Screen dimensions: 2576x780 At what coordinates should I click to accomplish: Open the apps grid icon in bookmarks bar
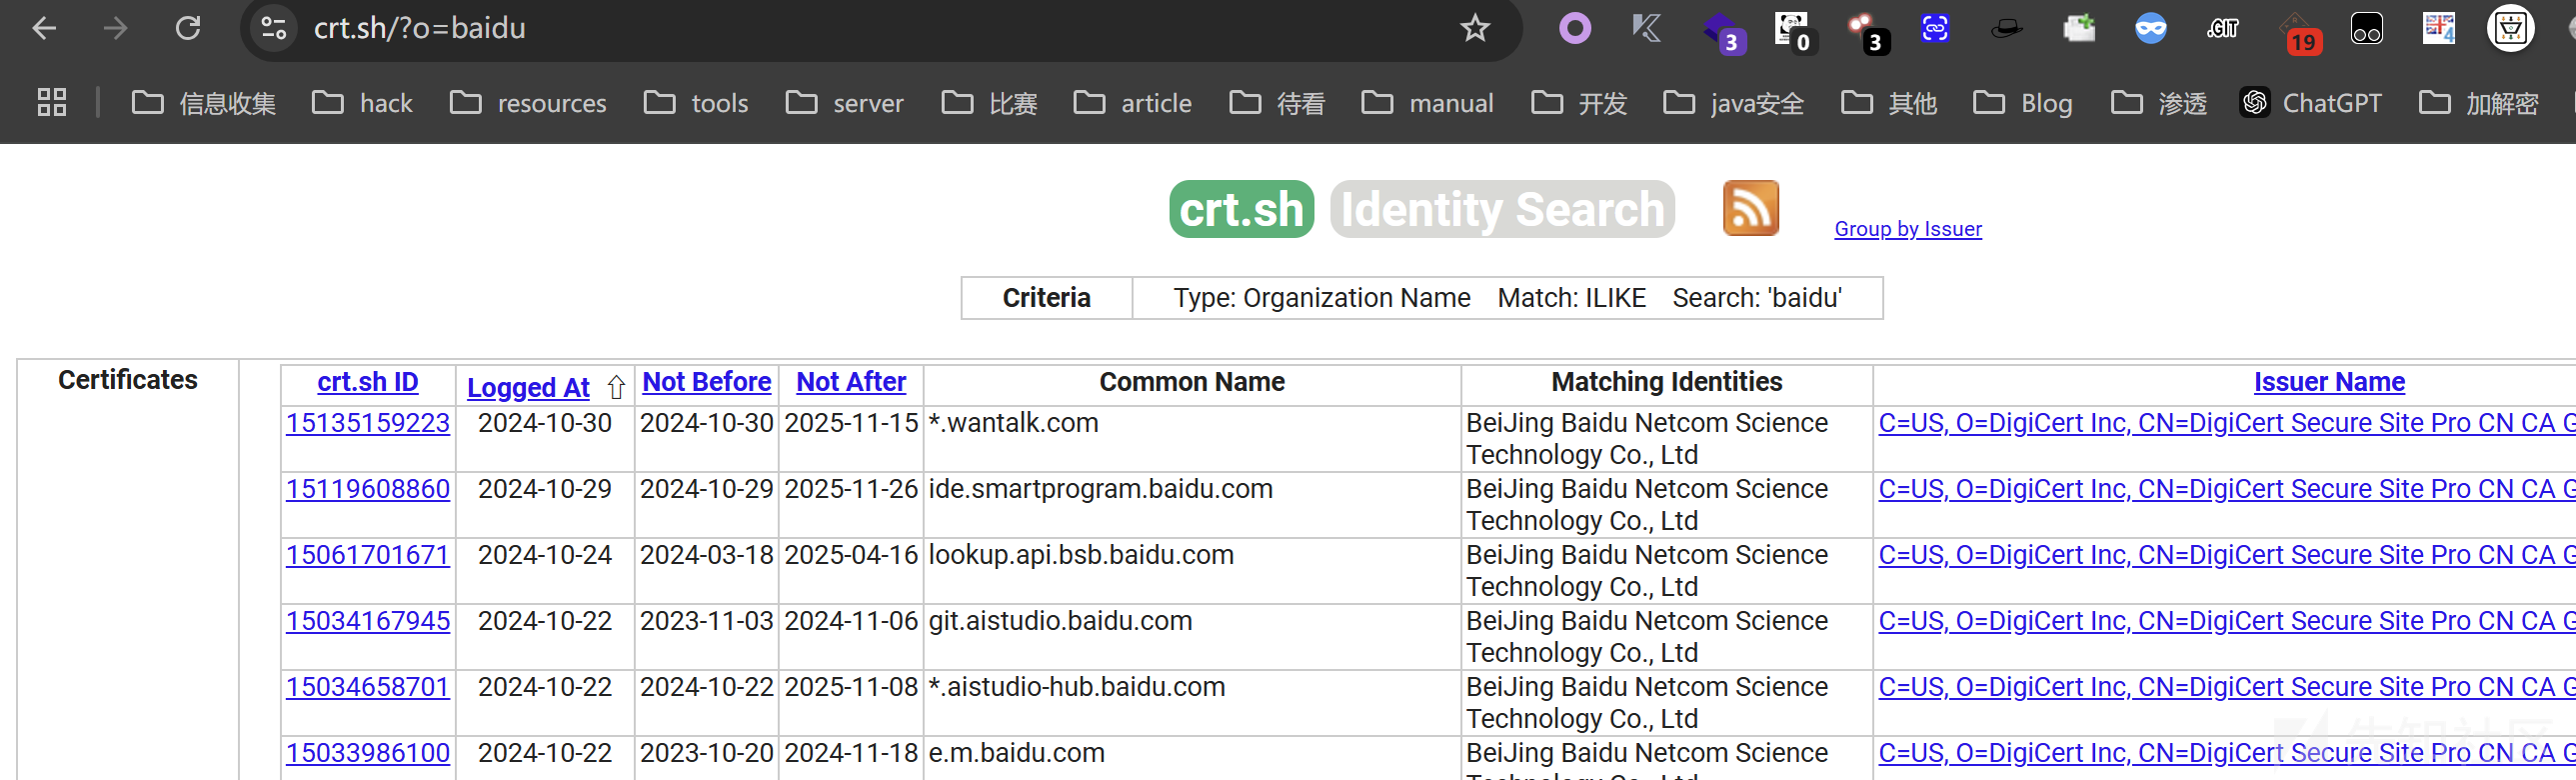click(52, 102)
